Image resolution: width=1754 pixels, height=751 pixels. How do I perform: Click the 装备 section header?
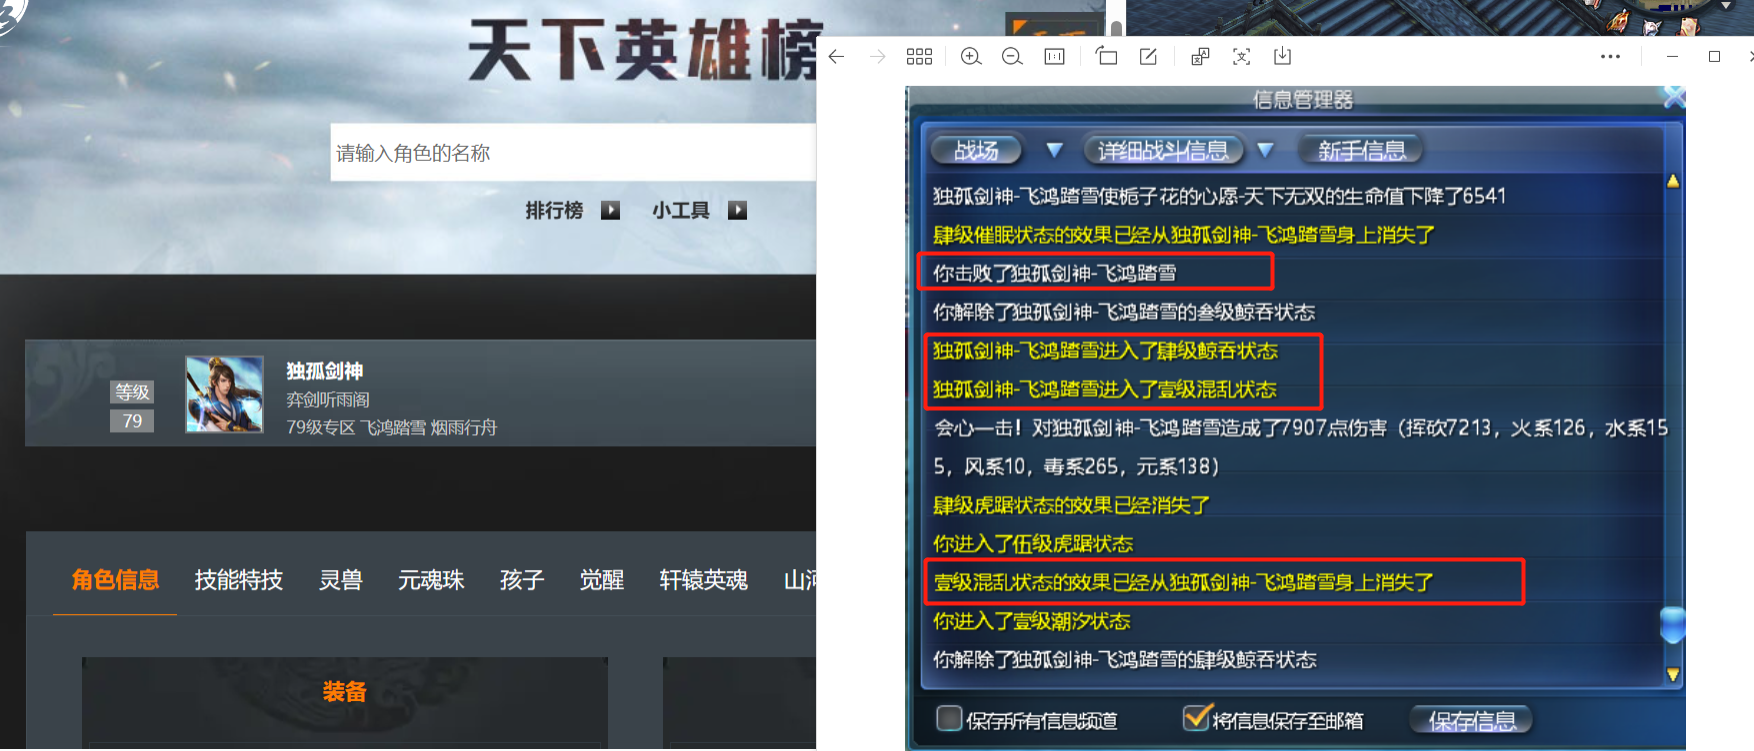point(344,691)
